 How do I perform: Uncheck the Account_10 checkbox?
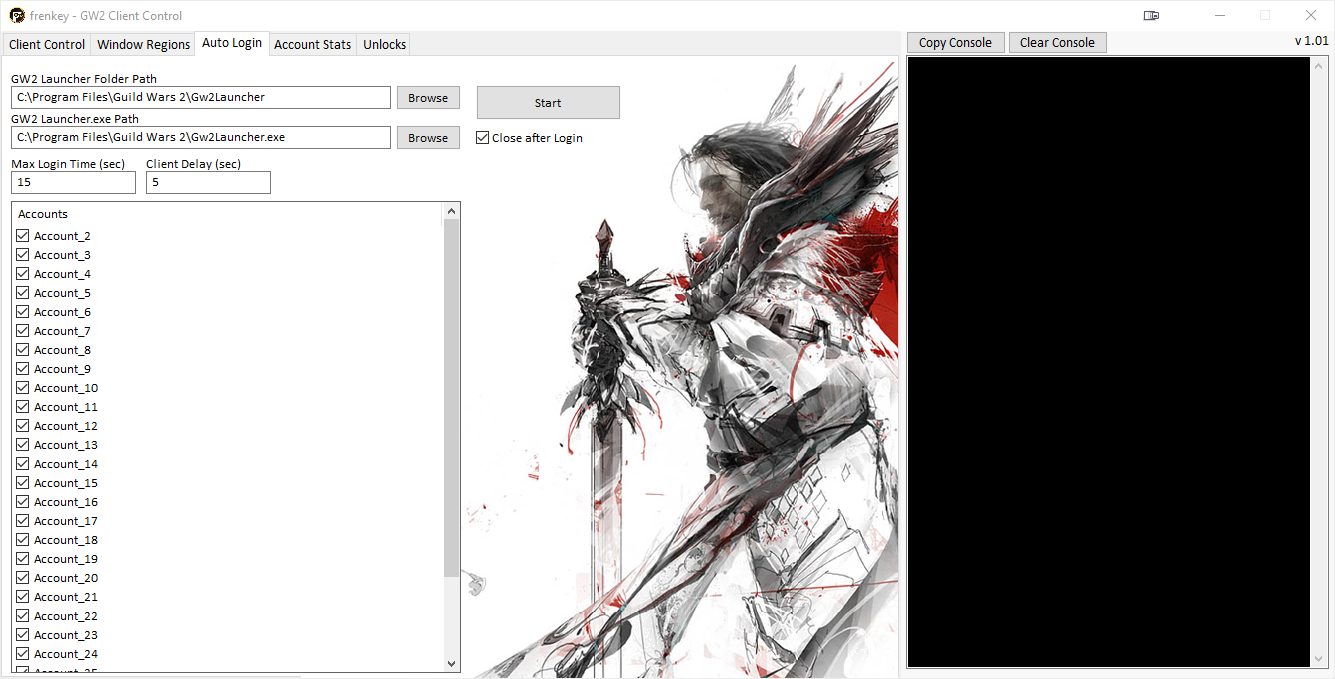23,388
